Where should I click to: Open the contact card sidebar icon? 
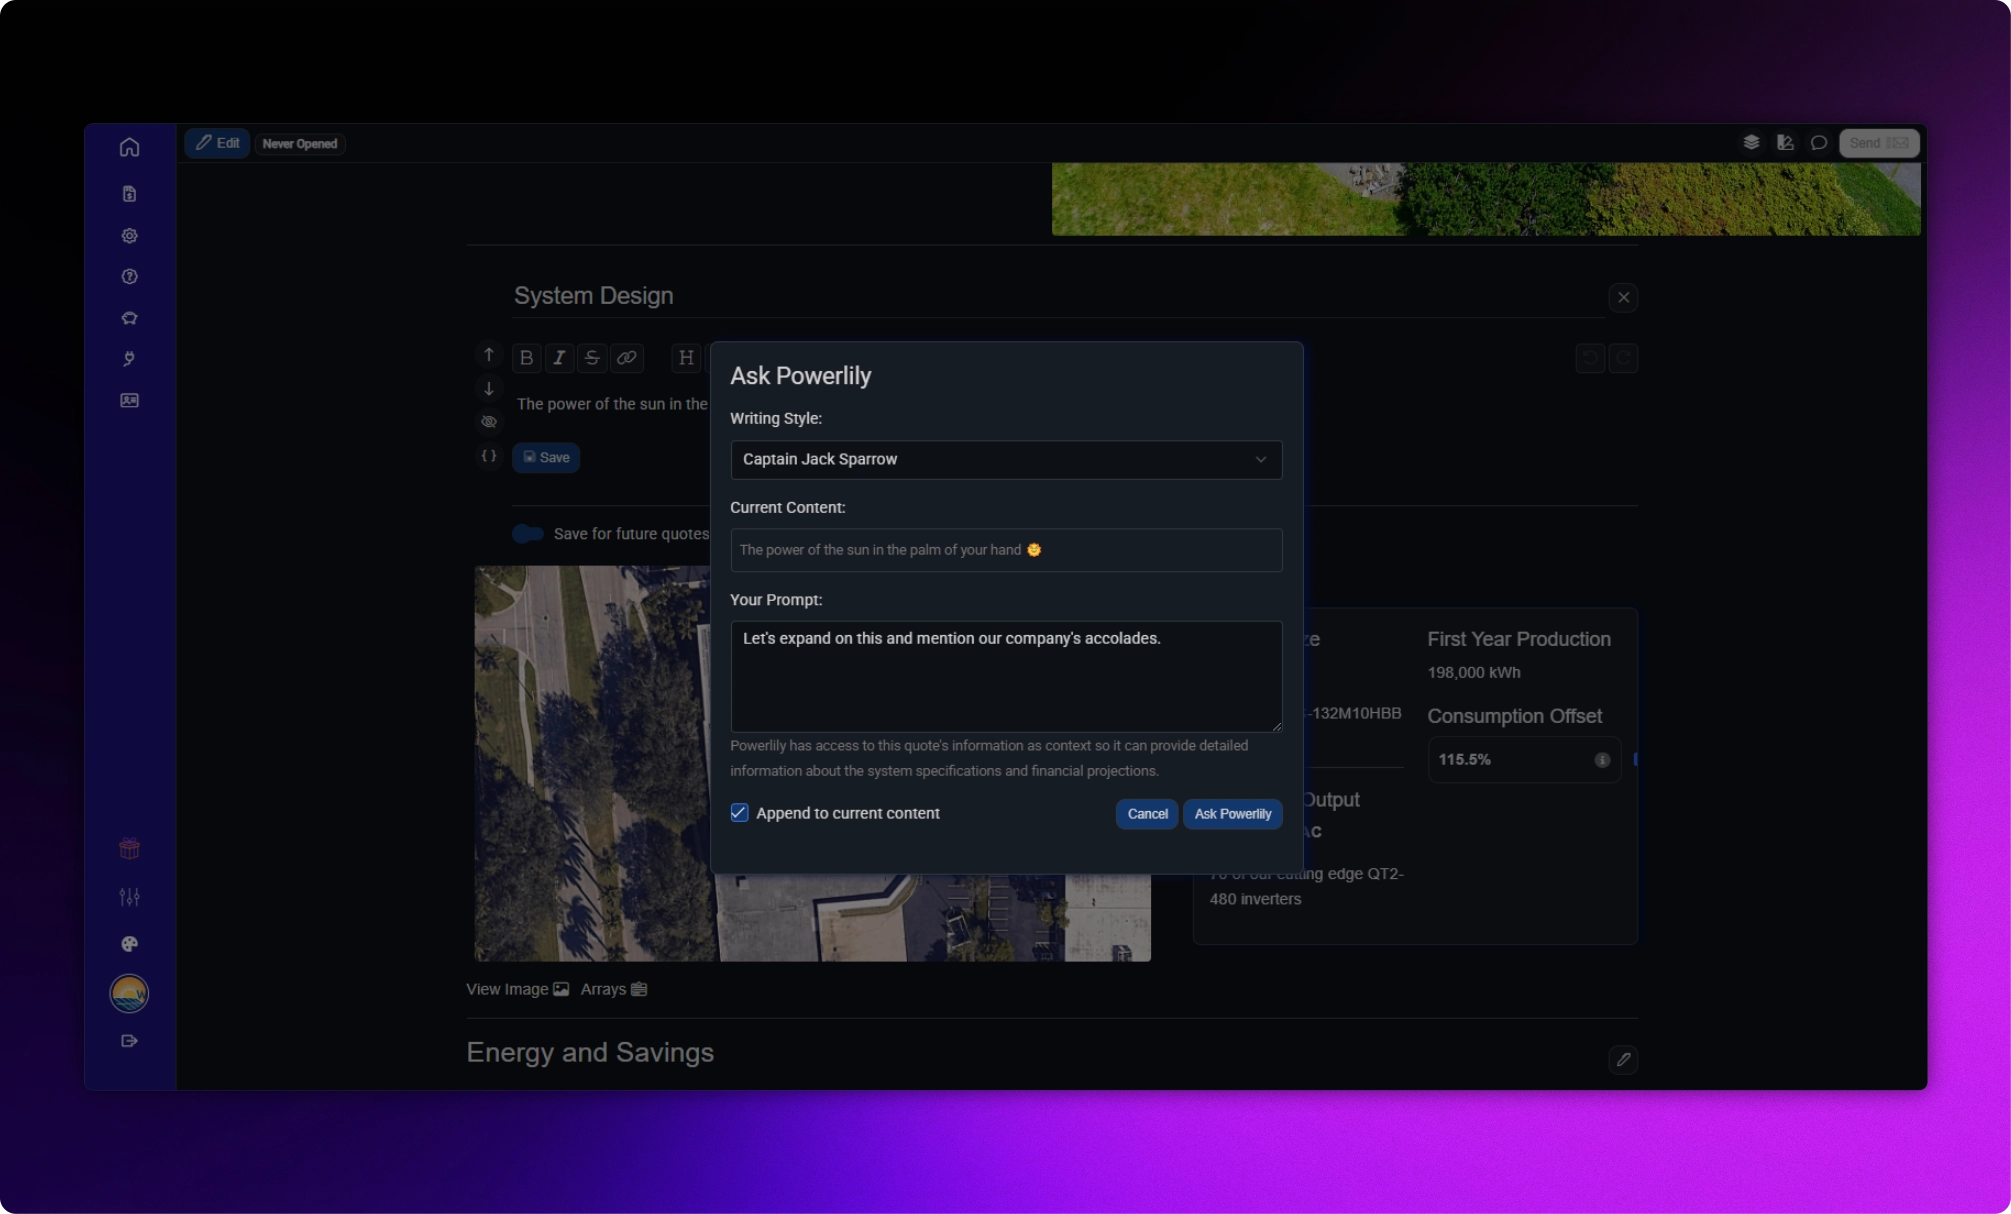click(x=129, y=400)
